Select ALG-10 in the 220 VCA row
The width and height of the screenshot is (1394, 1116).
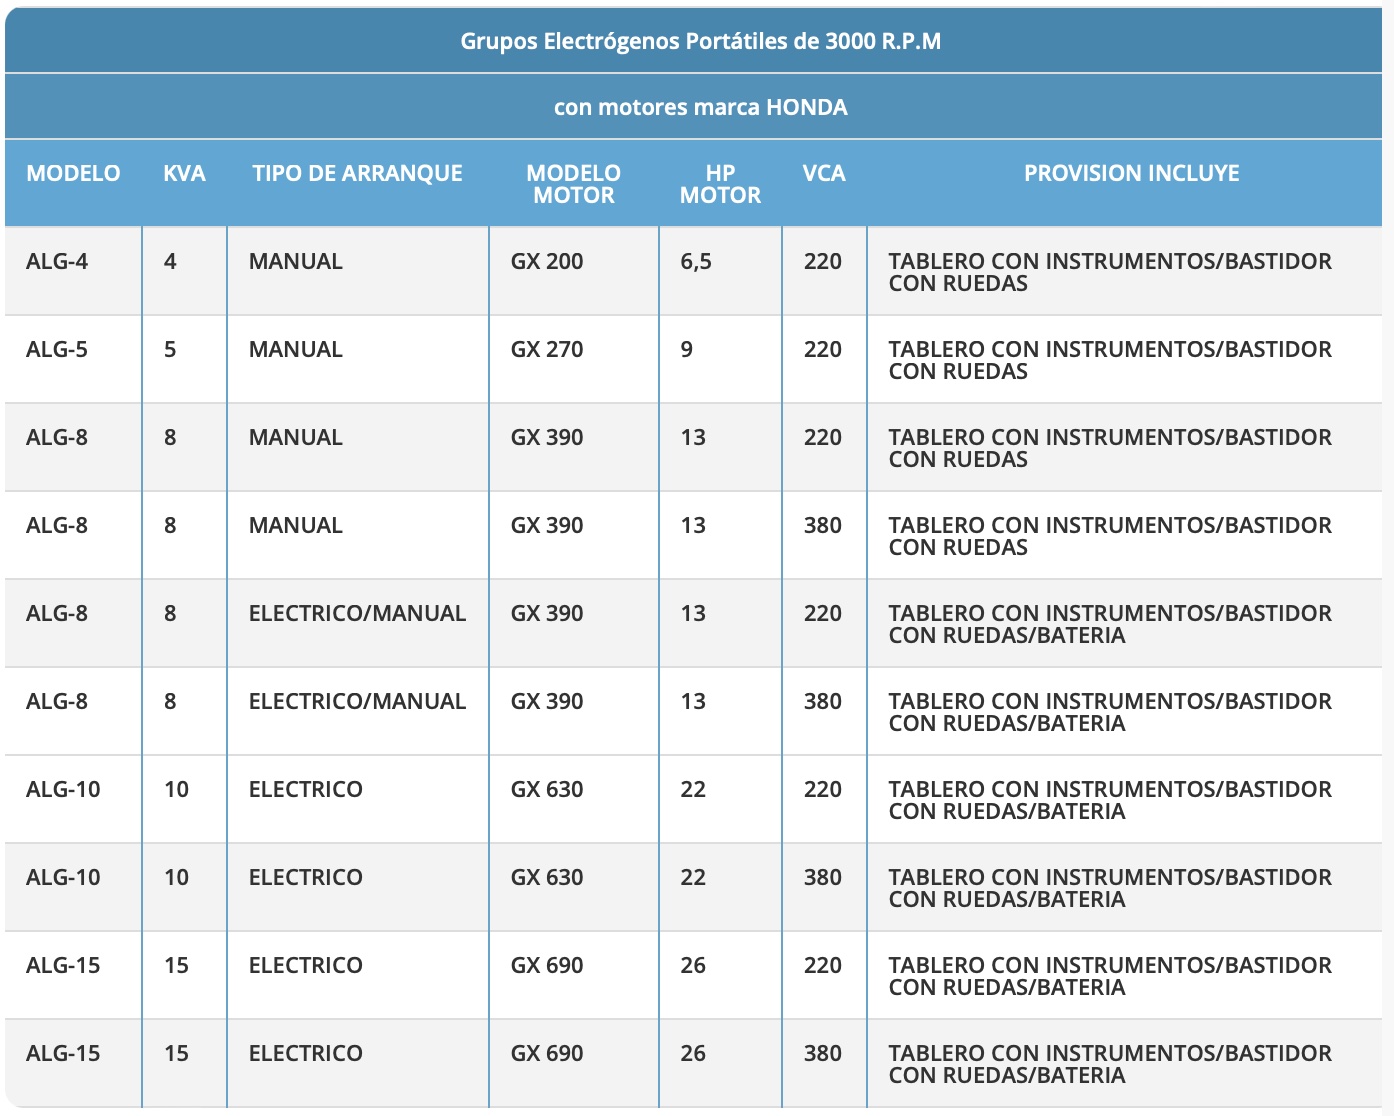[x=63, y=789]
